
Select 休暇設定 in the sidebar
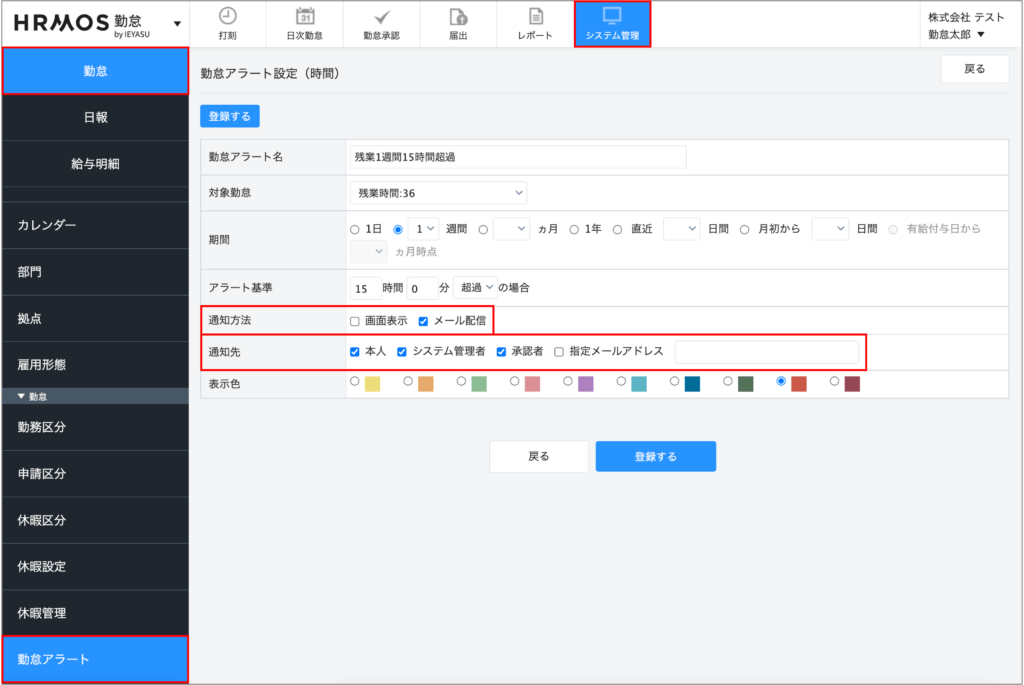[95, 566]
